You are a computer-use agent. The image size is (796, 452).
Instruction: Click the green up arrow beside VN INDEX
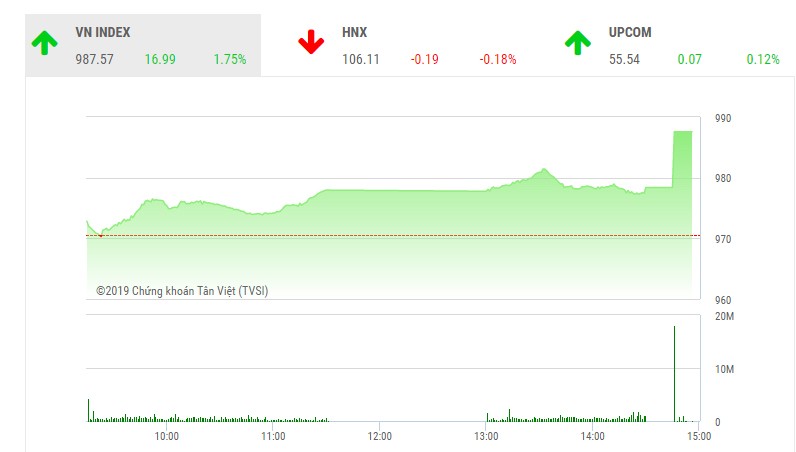click(43, 42)
